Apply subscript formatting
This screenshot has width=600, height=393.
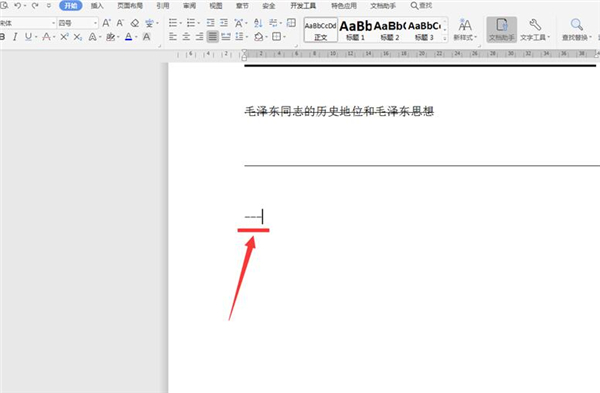pos(78,37)
